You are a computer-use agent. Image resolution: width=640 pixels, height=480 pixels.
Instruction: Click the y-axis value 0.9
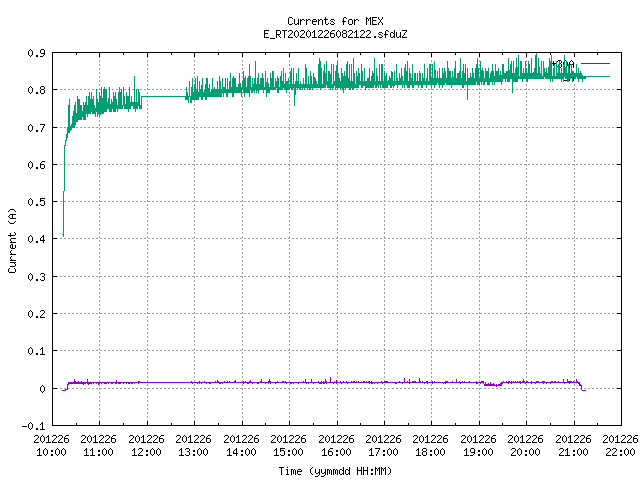(x=36, y=53)
